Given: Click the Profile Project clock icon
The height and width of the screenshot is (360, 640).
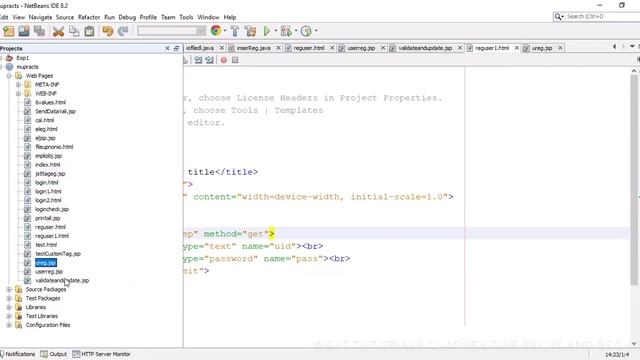Looking at the screenshot, I should (x=306, y=31).
